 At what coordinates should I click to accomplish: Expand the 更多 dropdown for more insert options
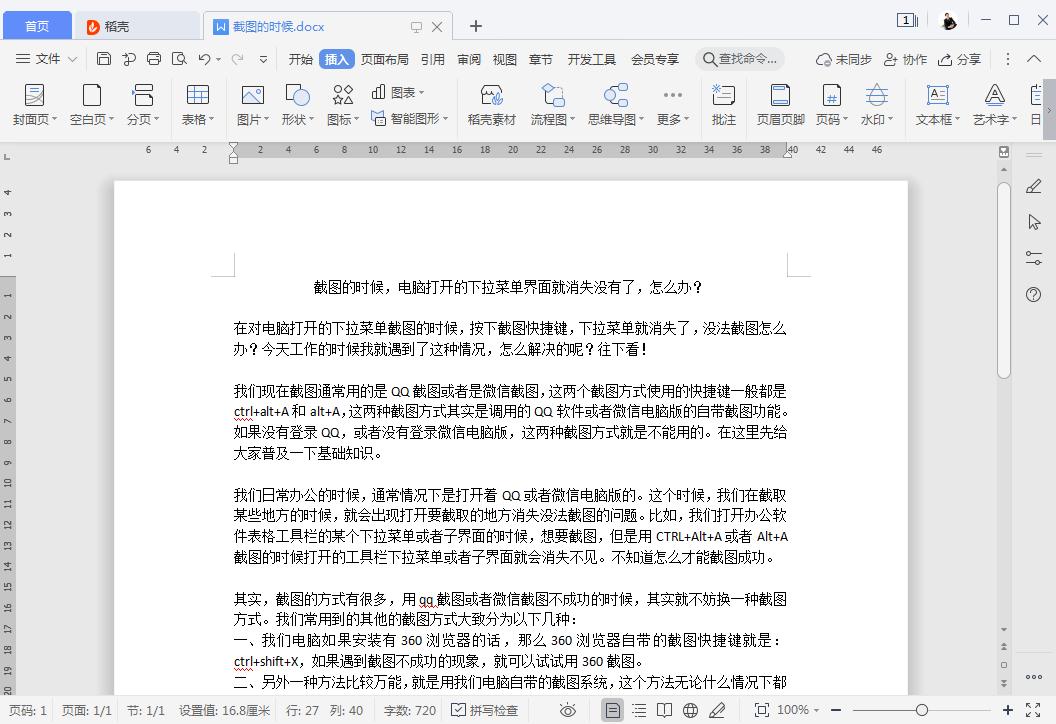(x=671, y=117)
